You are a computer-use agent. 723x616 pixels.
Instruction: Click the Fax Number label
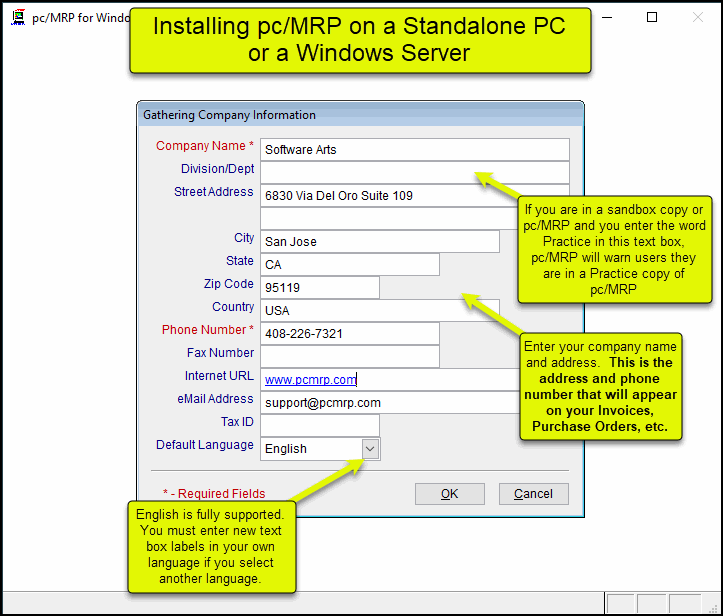220,353
